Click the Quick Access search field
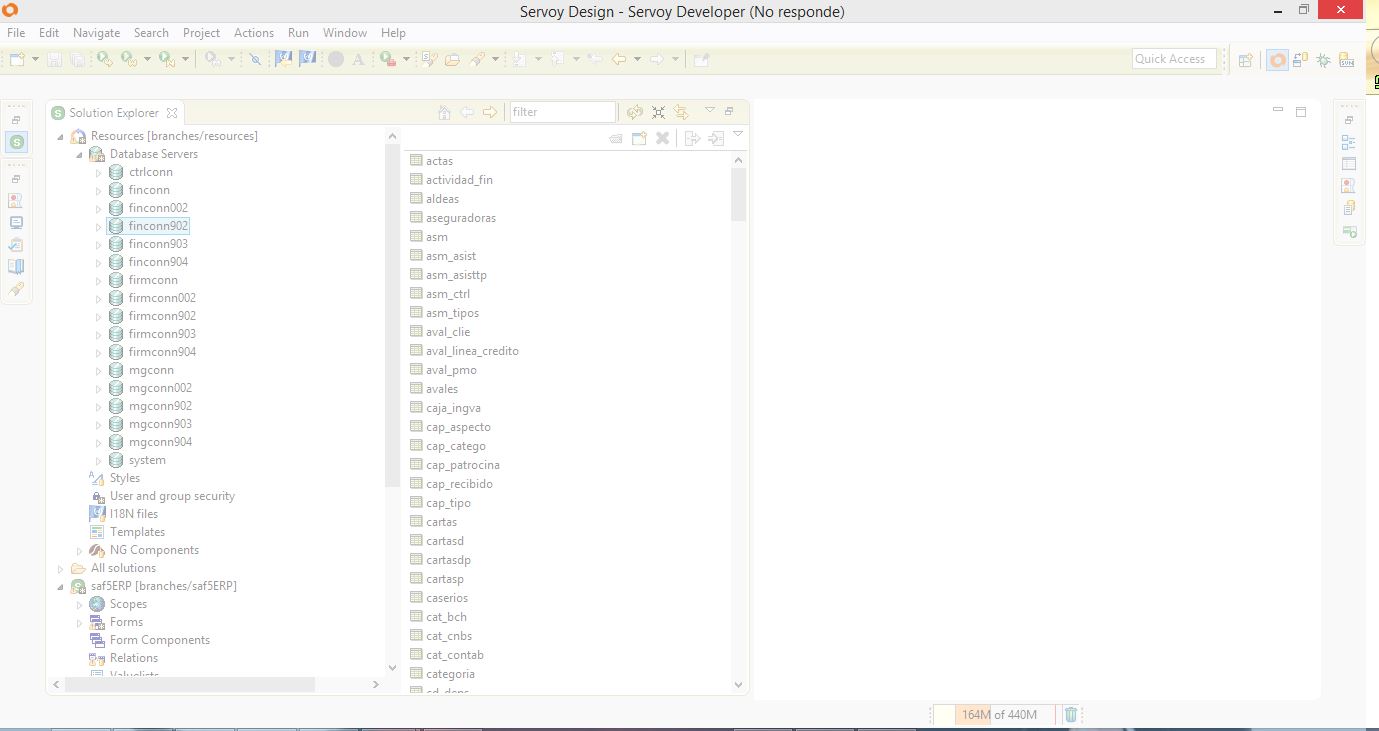This screenshot has width=1379, height=731. [1174, 59]
